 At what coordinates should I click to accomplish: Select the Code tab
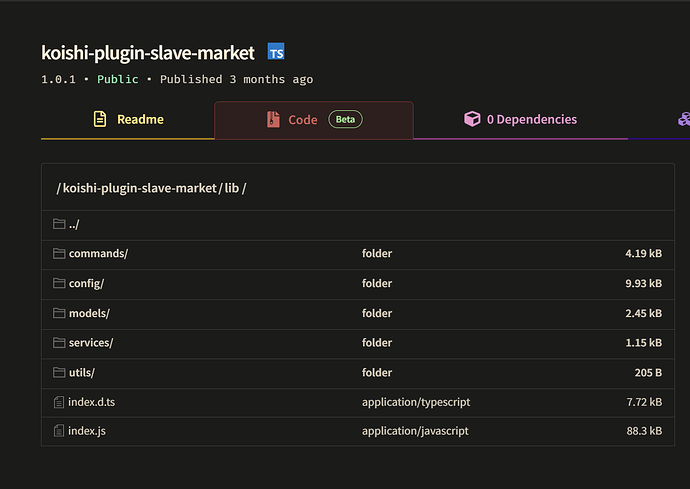click(302, 120)
